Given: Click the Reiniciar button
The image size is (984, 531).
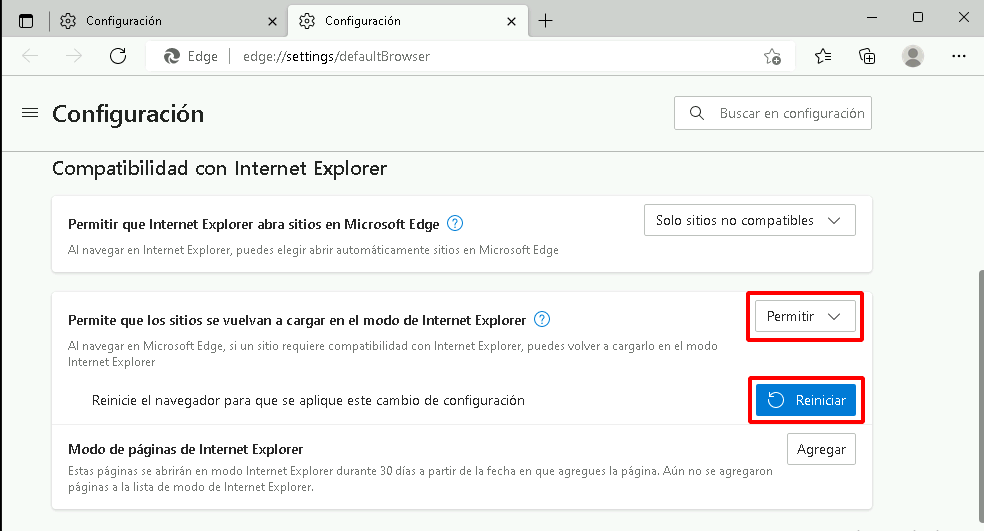Looking at the screenshot, I should tap(806, 400).
